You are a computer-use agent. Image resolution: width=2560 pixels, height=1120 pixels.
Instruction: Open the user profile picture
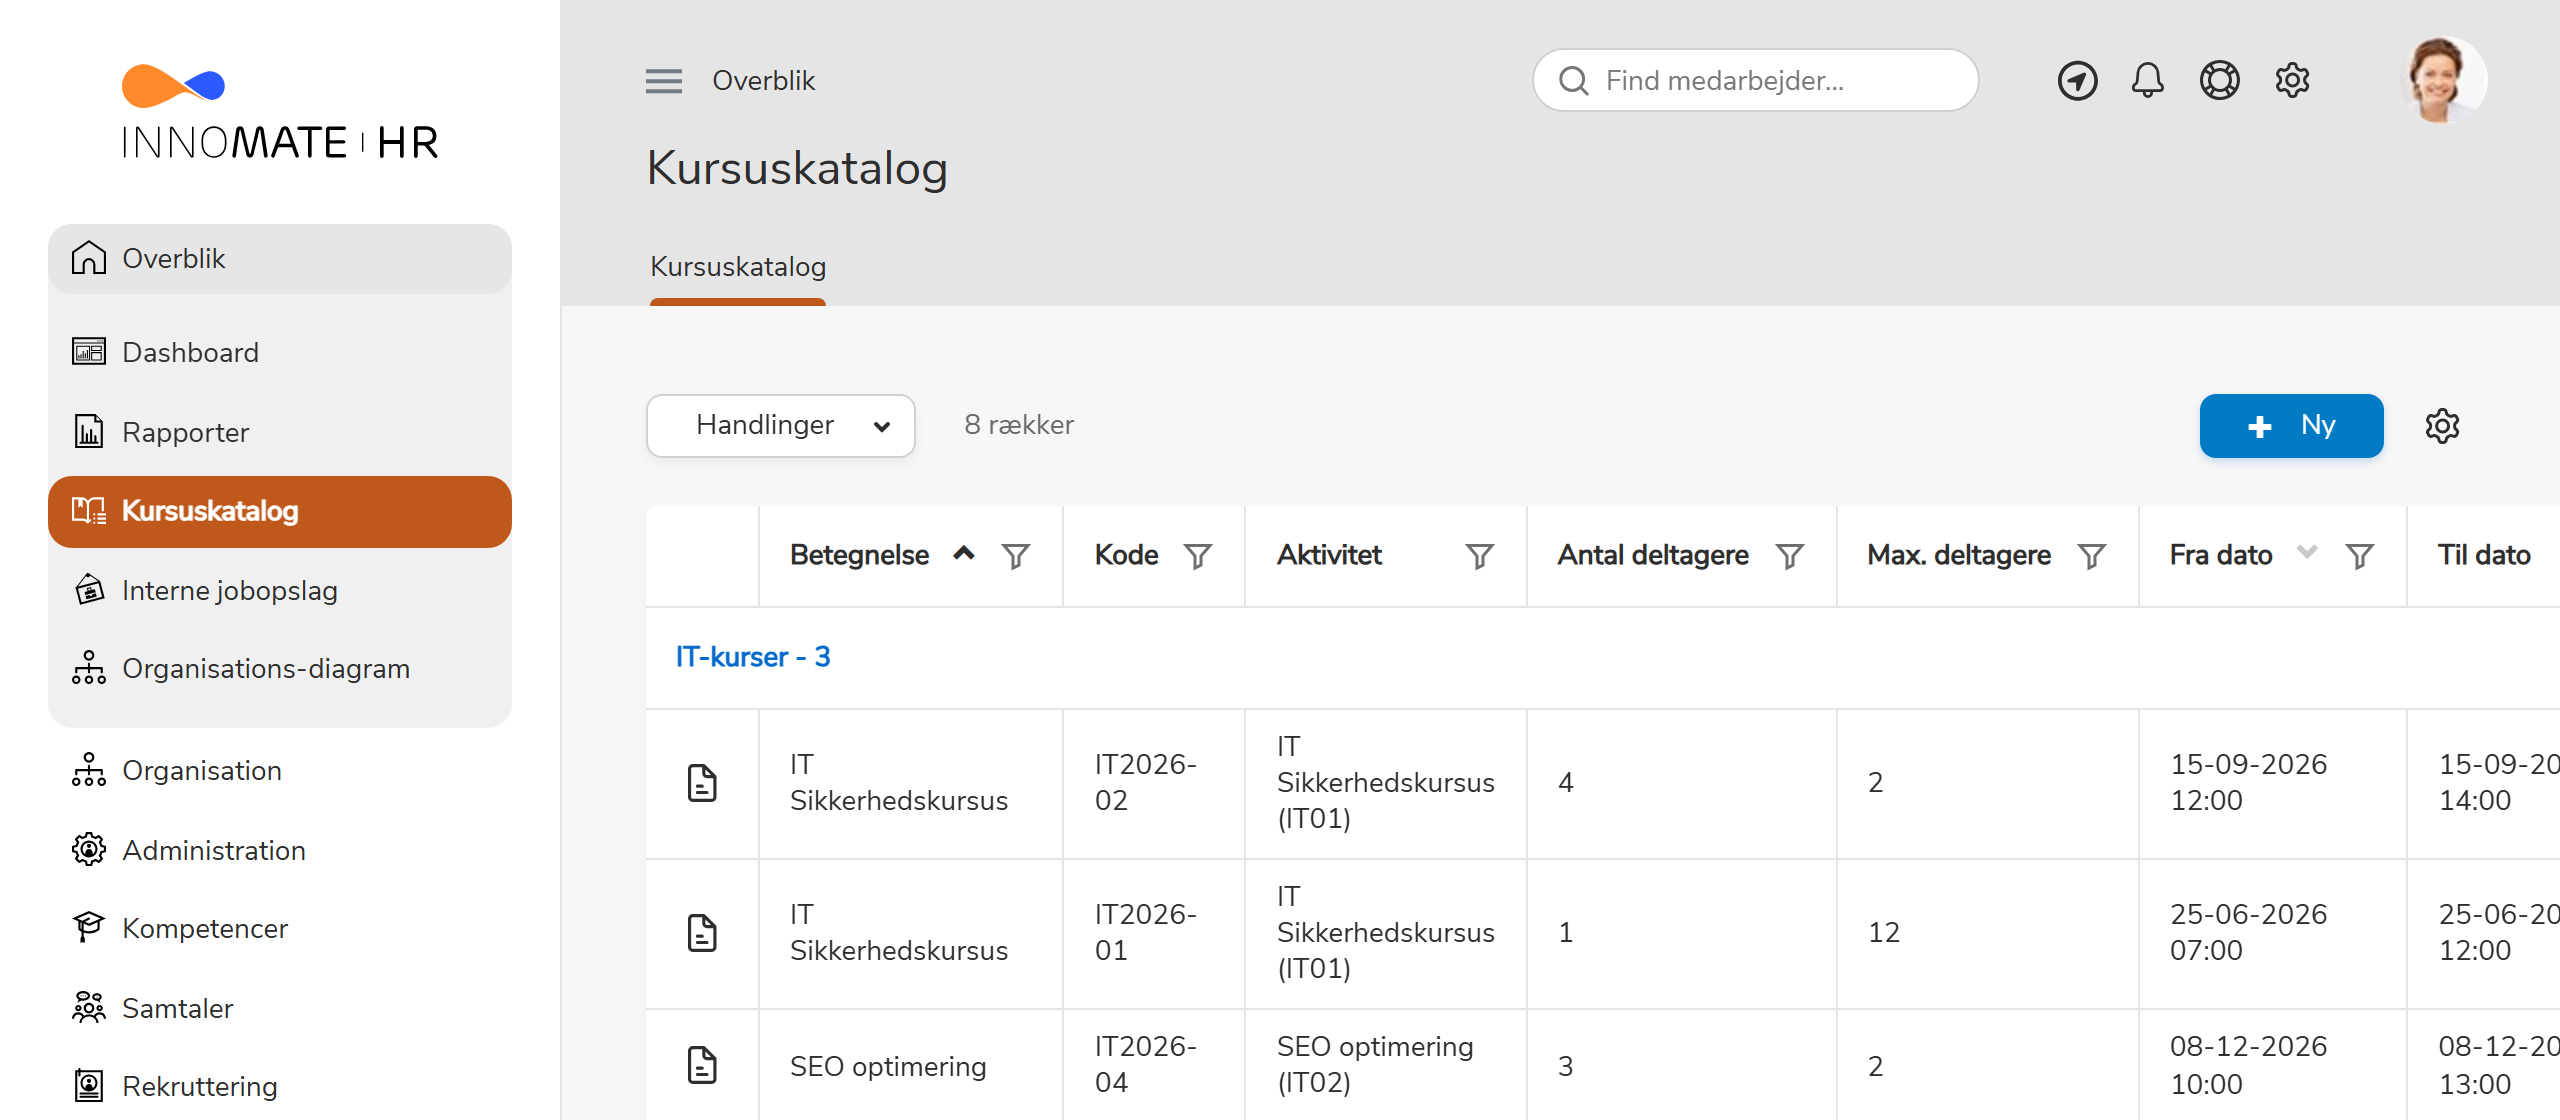pyautogui.click(x=2443, y=80)
